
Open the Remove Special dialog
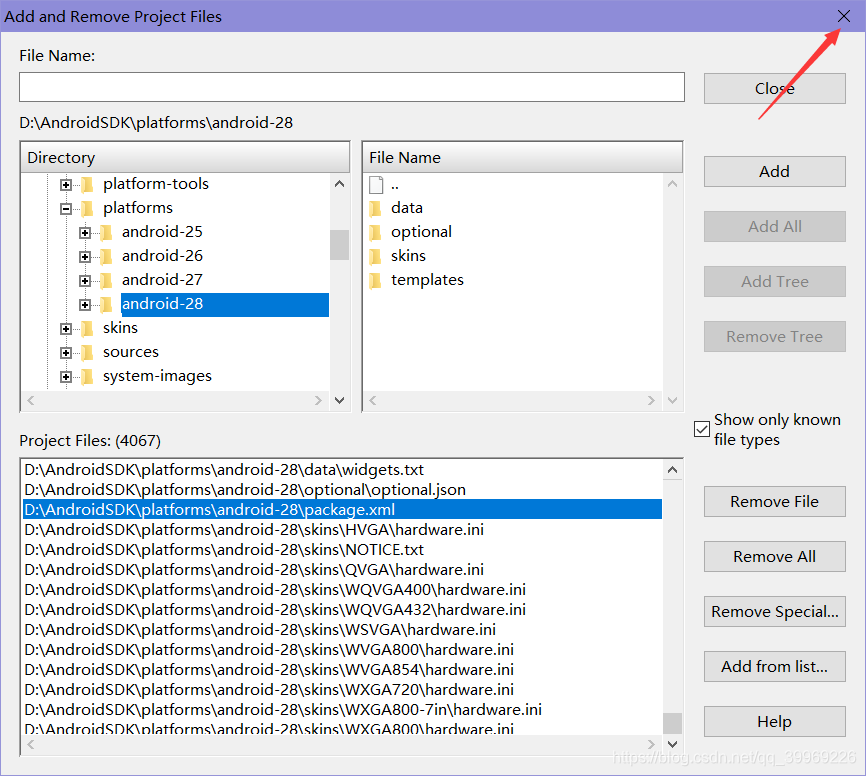coord(774,611)
